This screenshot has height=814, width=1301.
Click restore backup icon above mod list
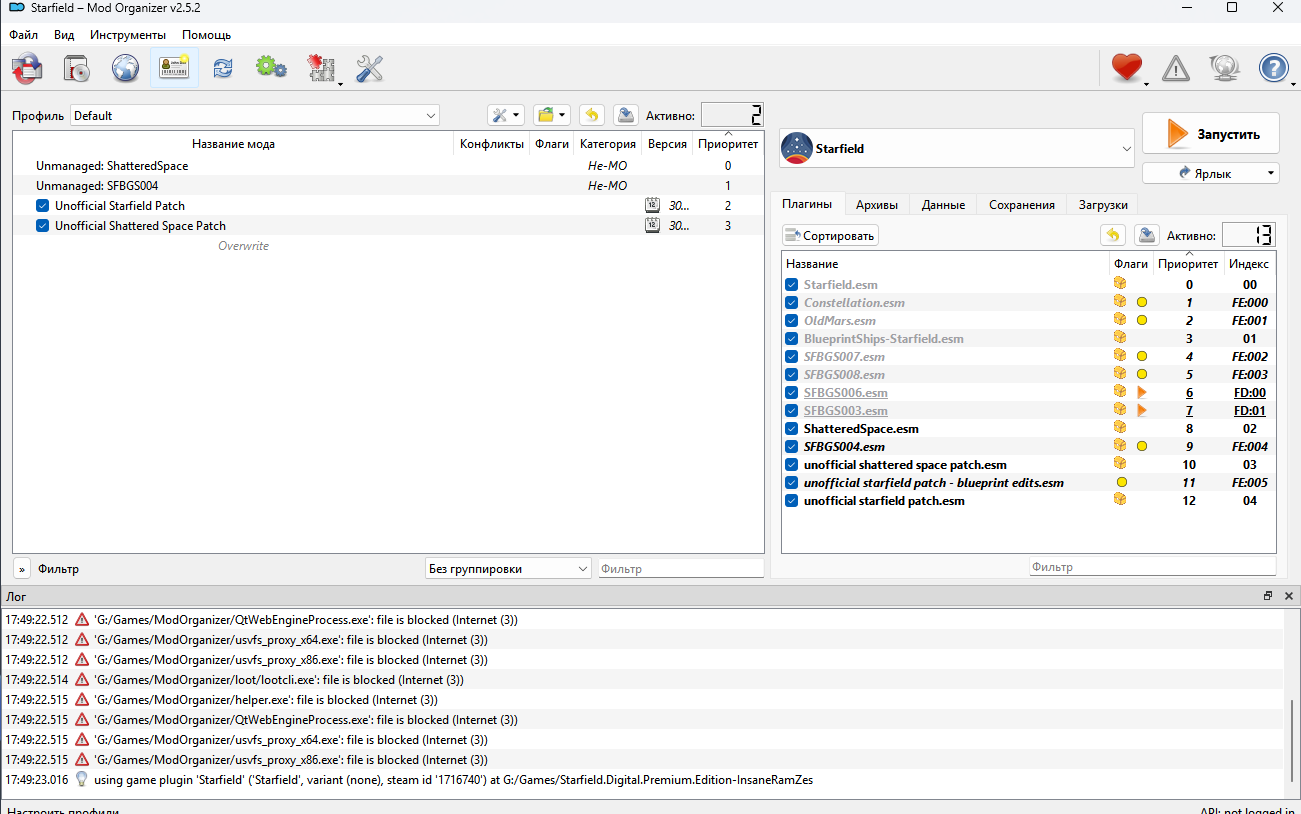point(591,115)
